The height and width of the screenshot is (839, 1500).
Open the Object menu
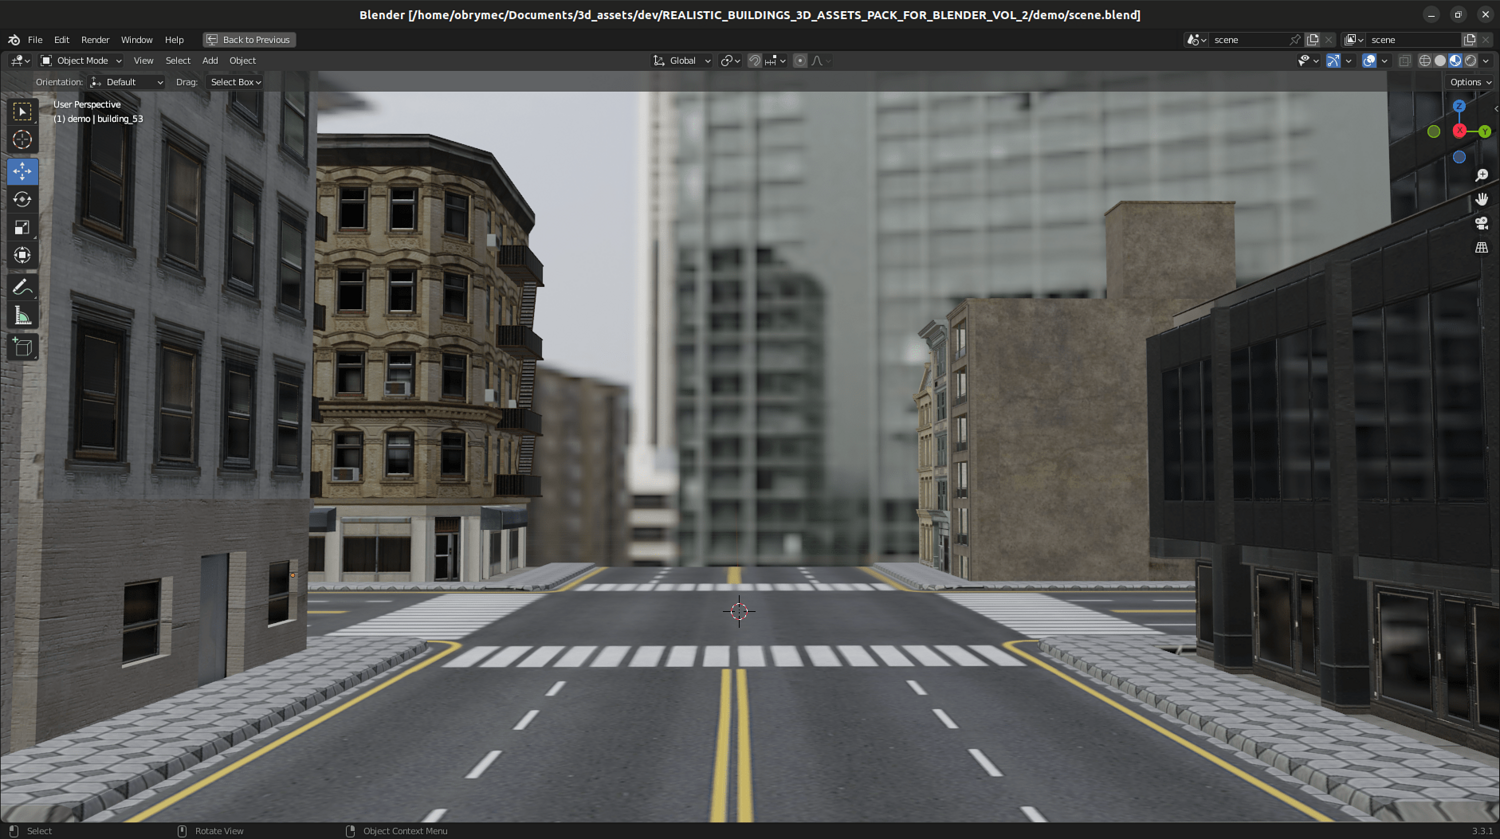pos(243,61)
